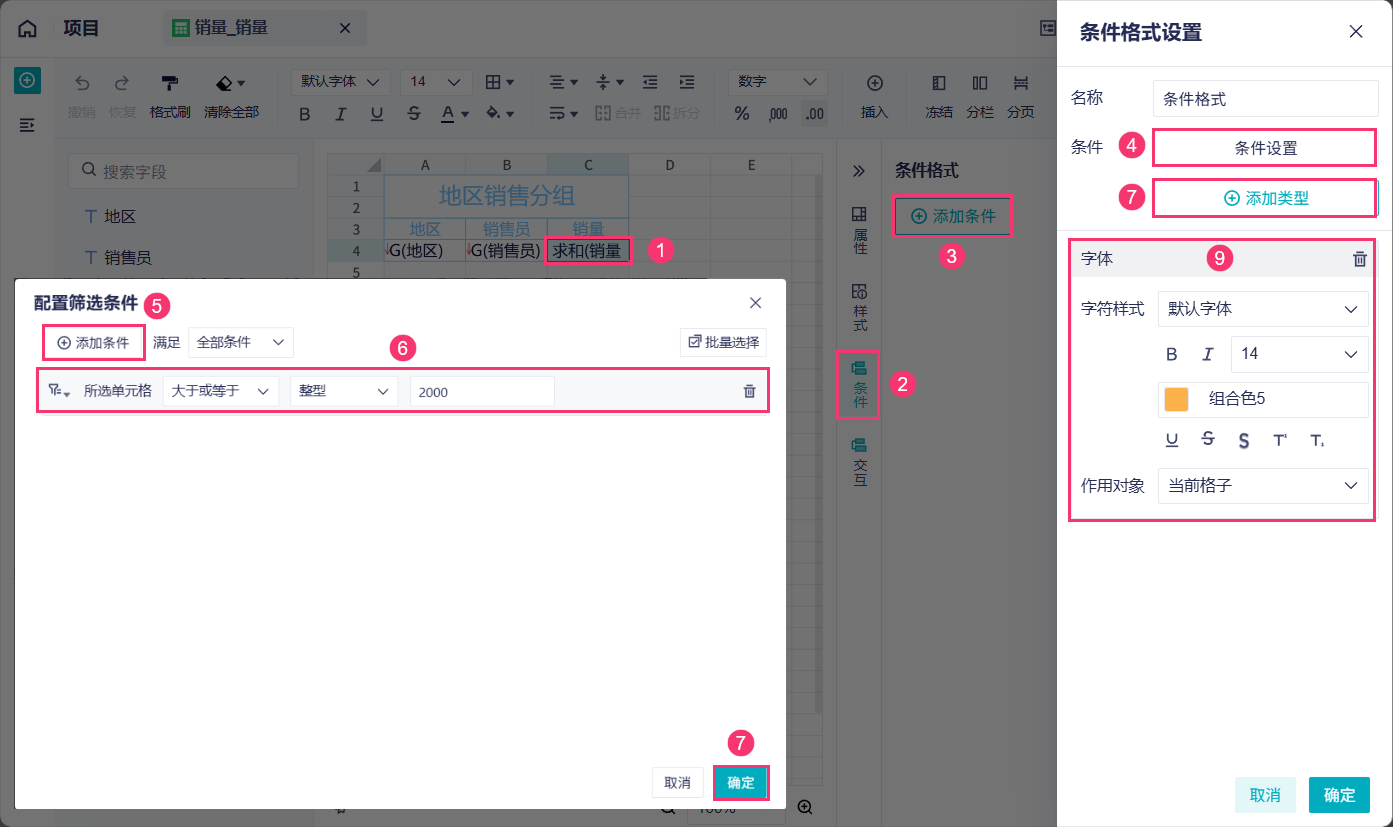This screenshot has width=1393, height=827.
Task: Open the 项目 item in top bar
Action: pyautogui.click(x=81, y=28)
